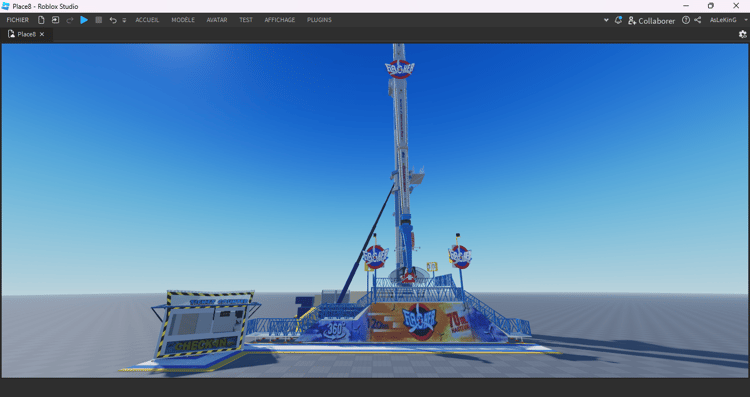The width and height of the screenshot is (750, 397).
Task: Switch to the ACCUEIL ribbon tab
Action: [x=147, y=20]
